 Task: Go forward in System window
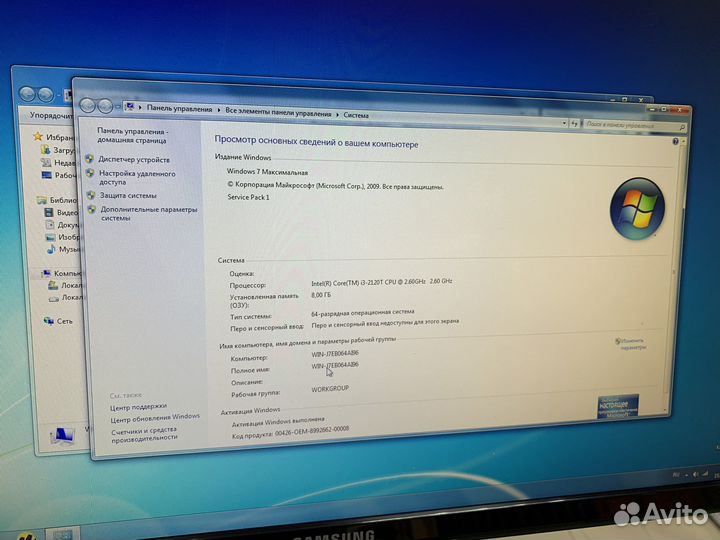105,107
